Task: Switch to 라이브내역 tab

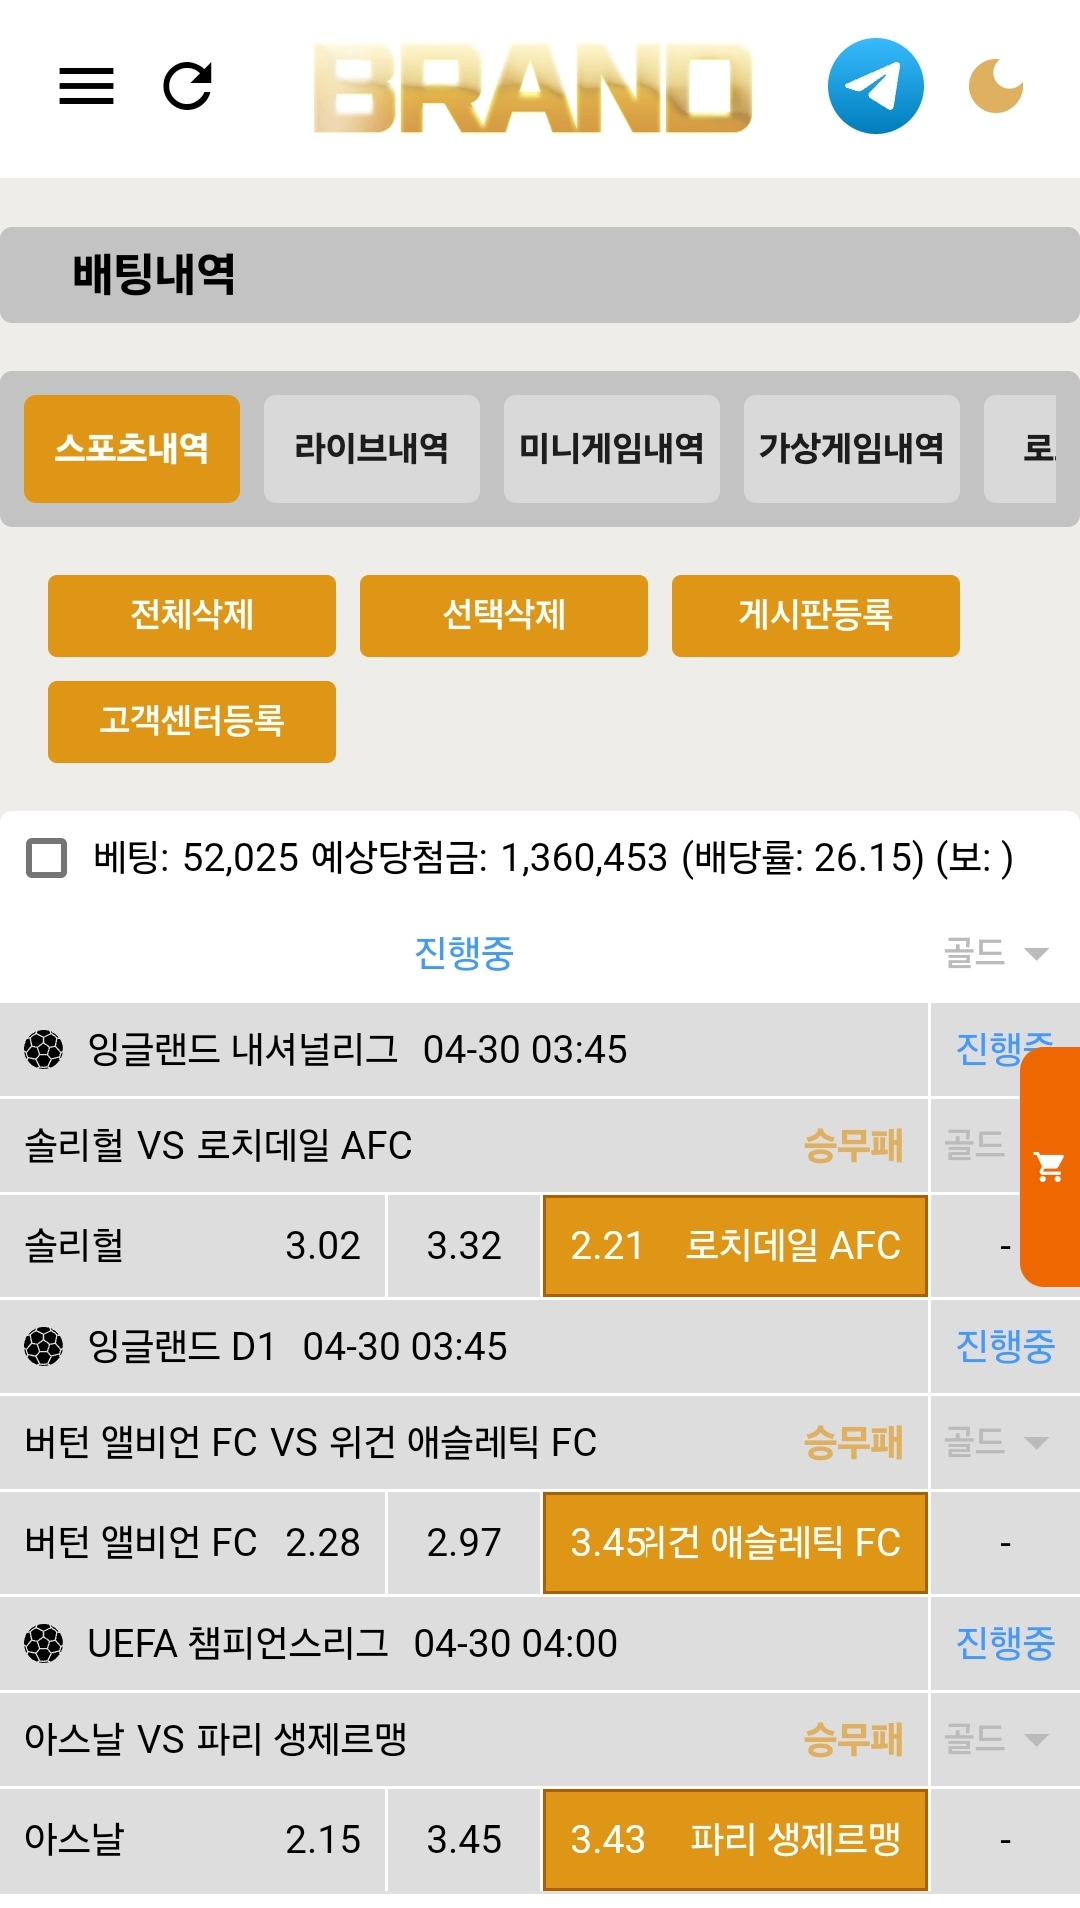Action: pos(371,448)
